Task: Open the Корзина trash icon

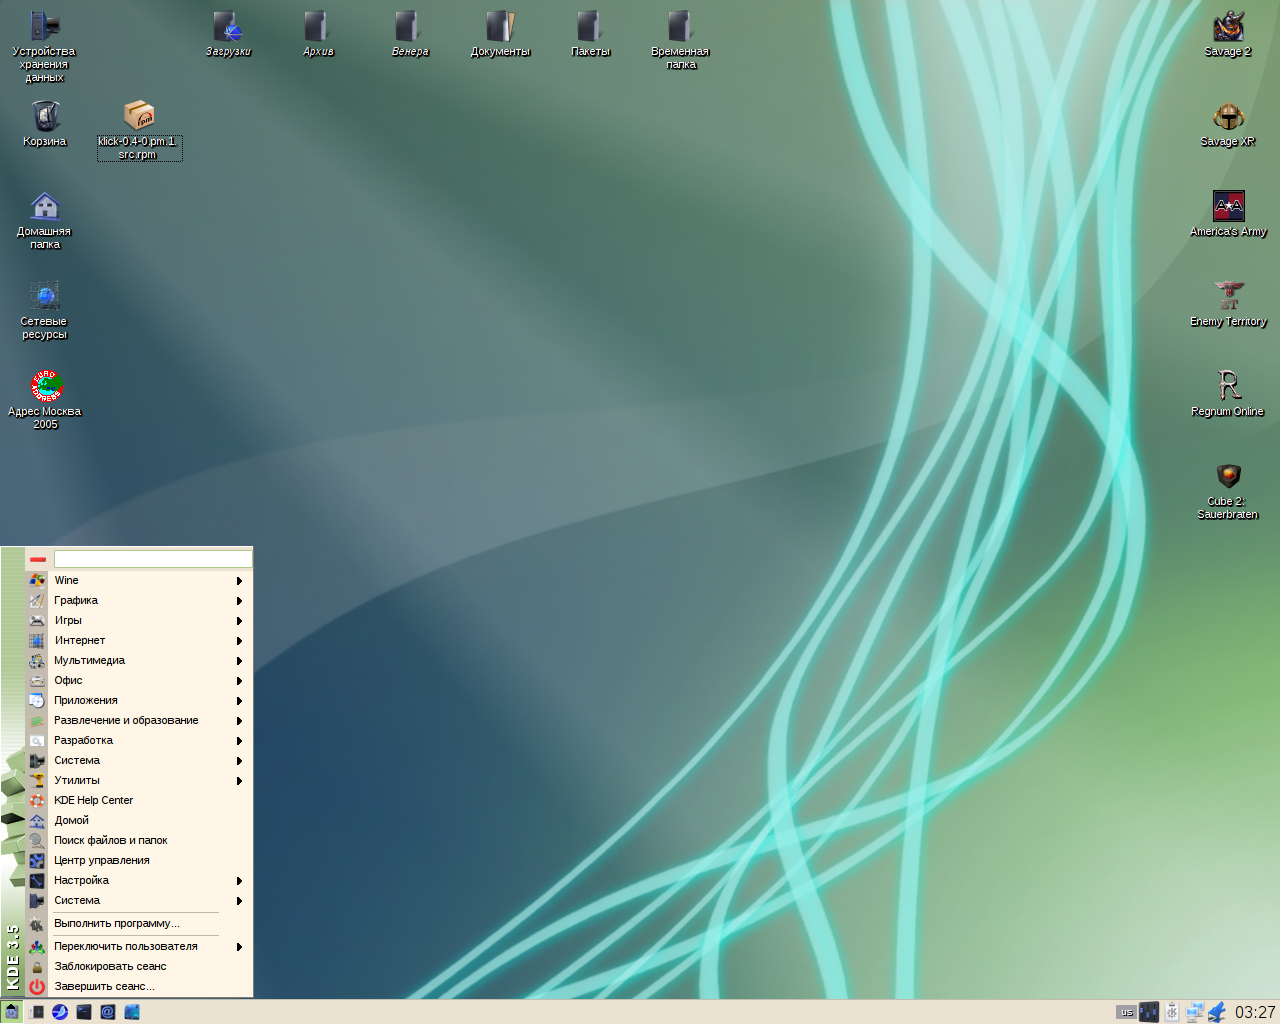Action: (45, 118)
